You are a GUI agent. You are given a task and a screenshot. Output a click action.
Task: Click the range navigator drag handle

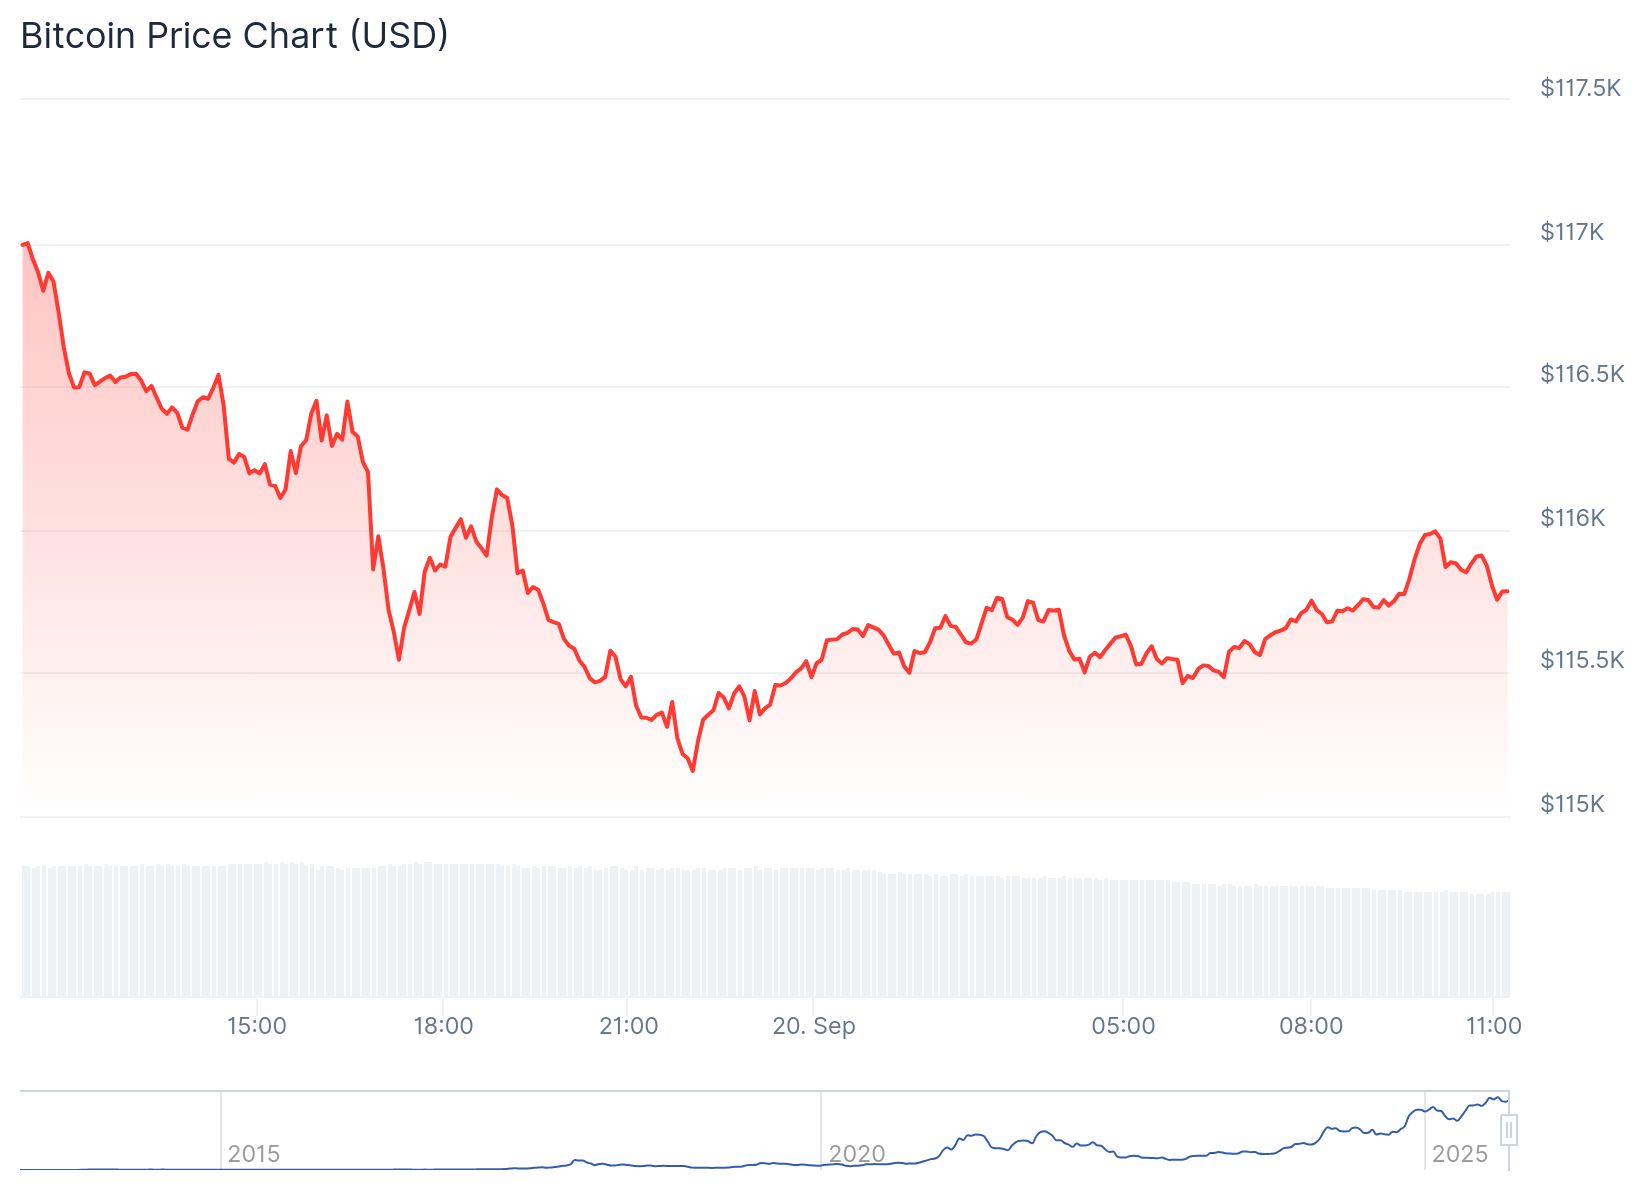click(x=1508, y=1130)
